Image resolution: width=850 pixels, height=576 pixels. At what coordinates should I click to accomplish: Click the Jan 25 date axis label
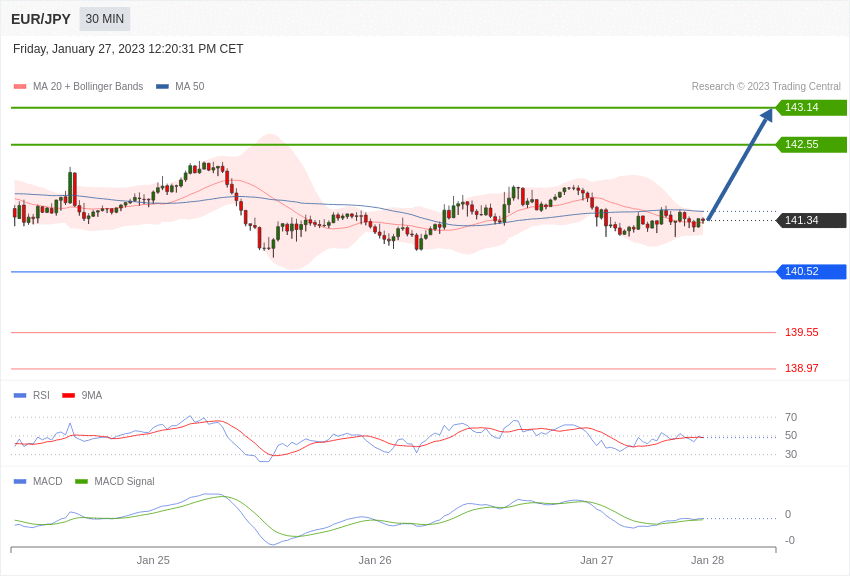tap(153, 560)
